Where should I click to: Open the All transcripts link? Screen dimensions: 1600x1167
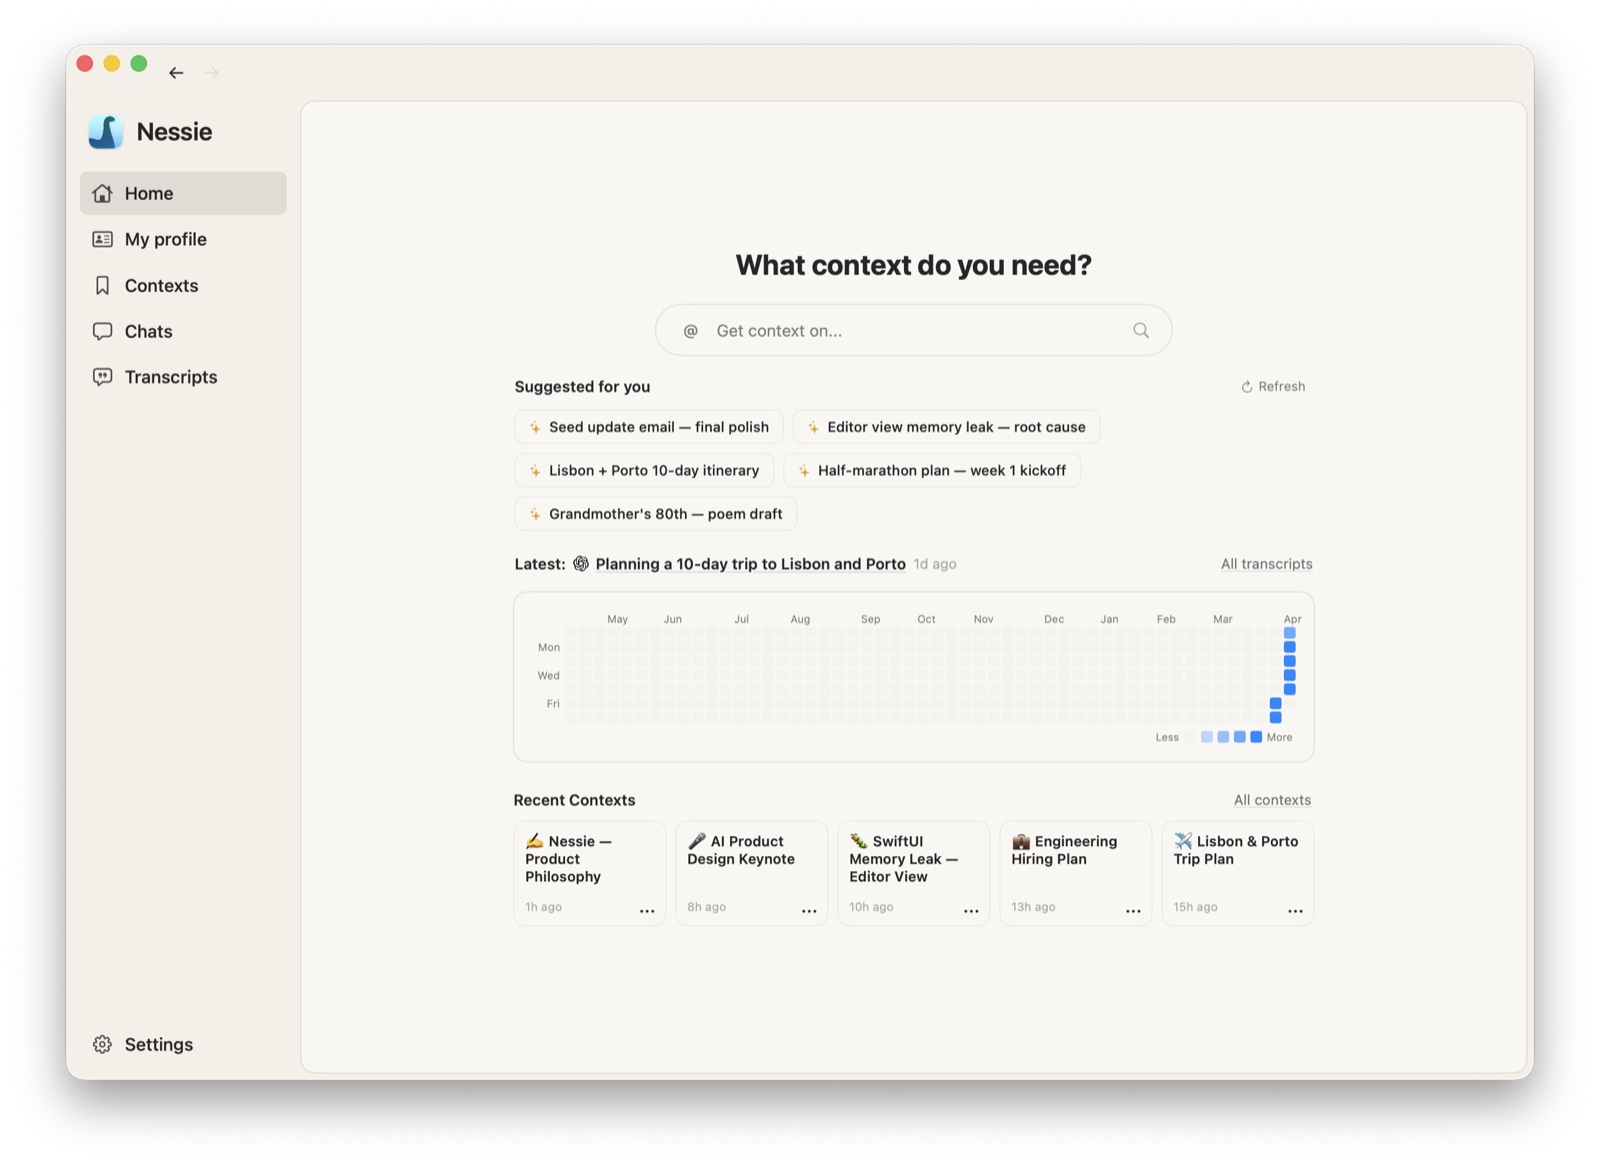tap(1266, 564)
